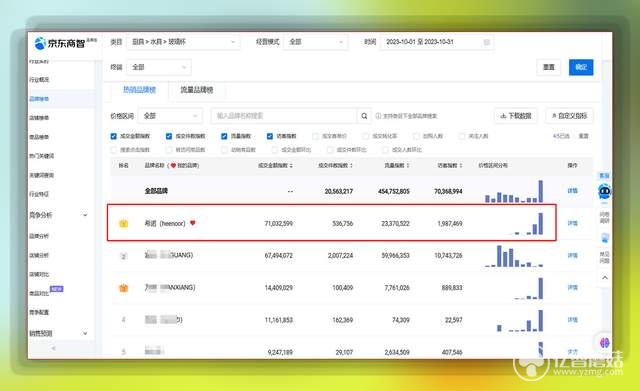Click the red heart beside heenoor
This screenshot has height=391, width=640.
tap(193, 223)
